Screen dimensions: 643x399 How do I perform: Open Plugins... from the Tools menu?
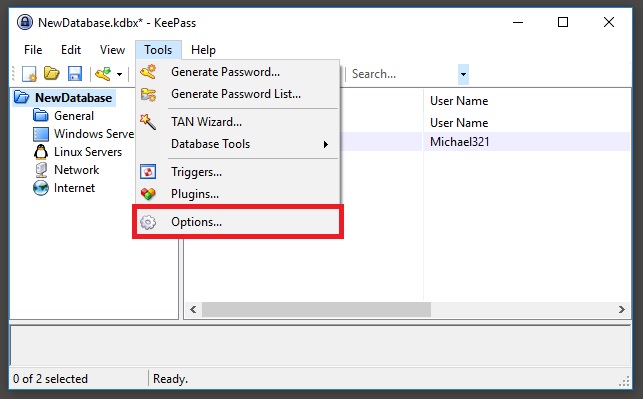(x=237, y=194)
